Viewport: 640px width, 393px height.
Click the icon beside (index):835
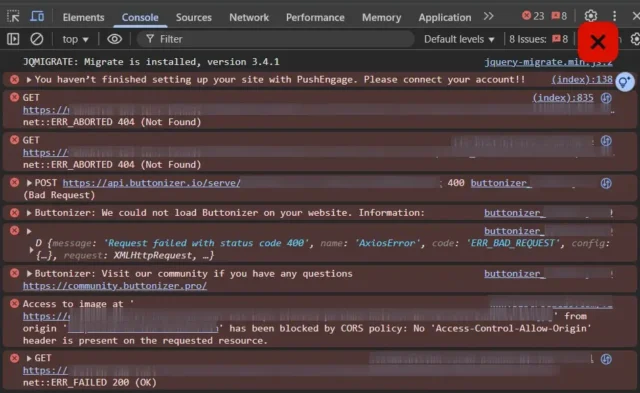click(x=606, y=98)
